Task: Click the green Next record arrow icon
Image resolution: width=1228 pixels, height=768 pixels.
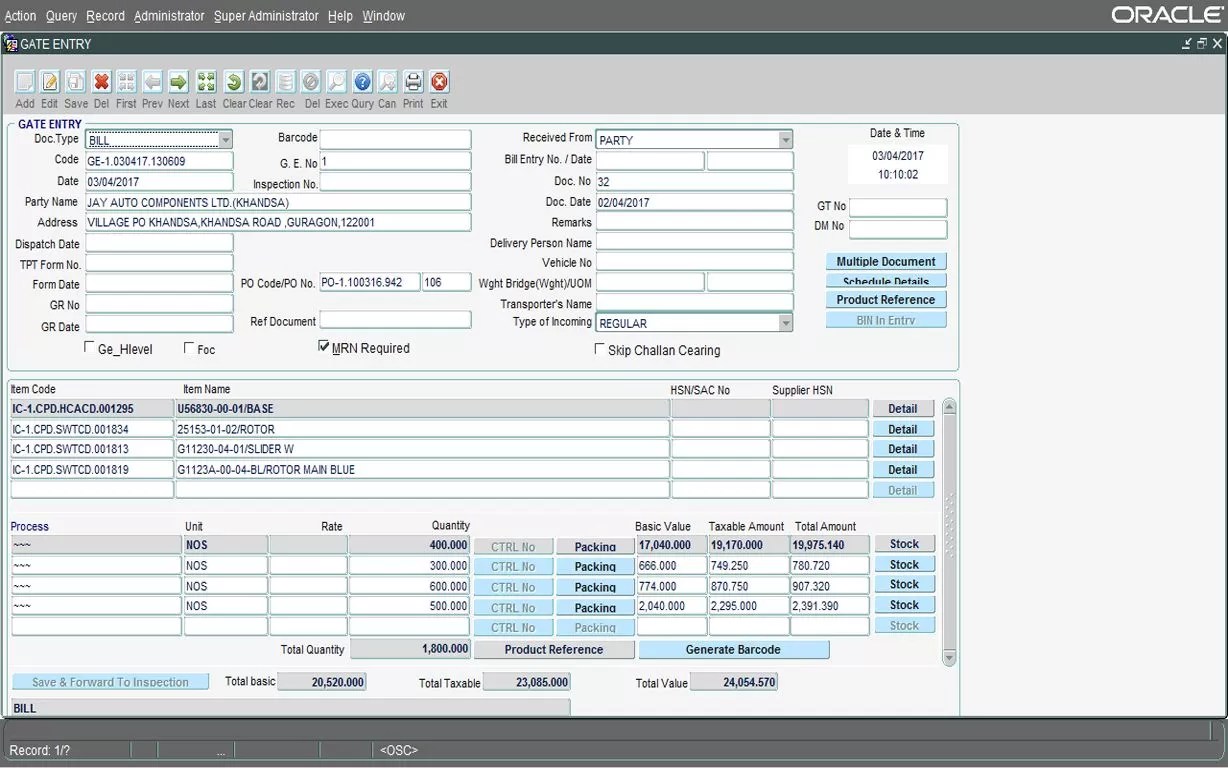Action: click(178, 82)
